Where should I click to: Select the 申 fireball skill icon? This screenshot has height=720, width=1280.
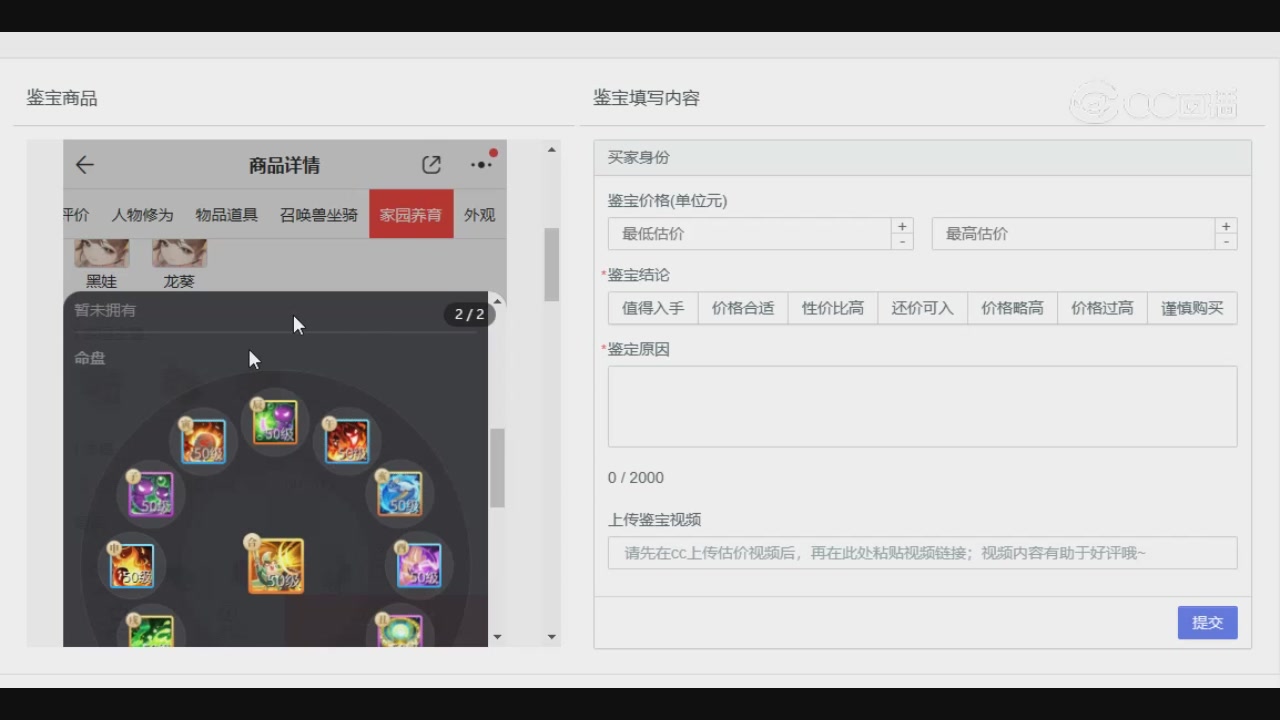(131, 565)
